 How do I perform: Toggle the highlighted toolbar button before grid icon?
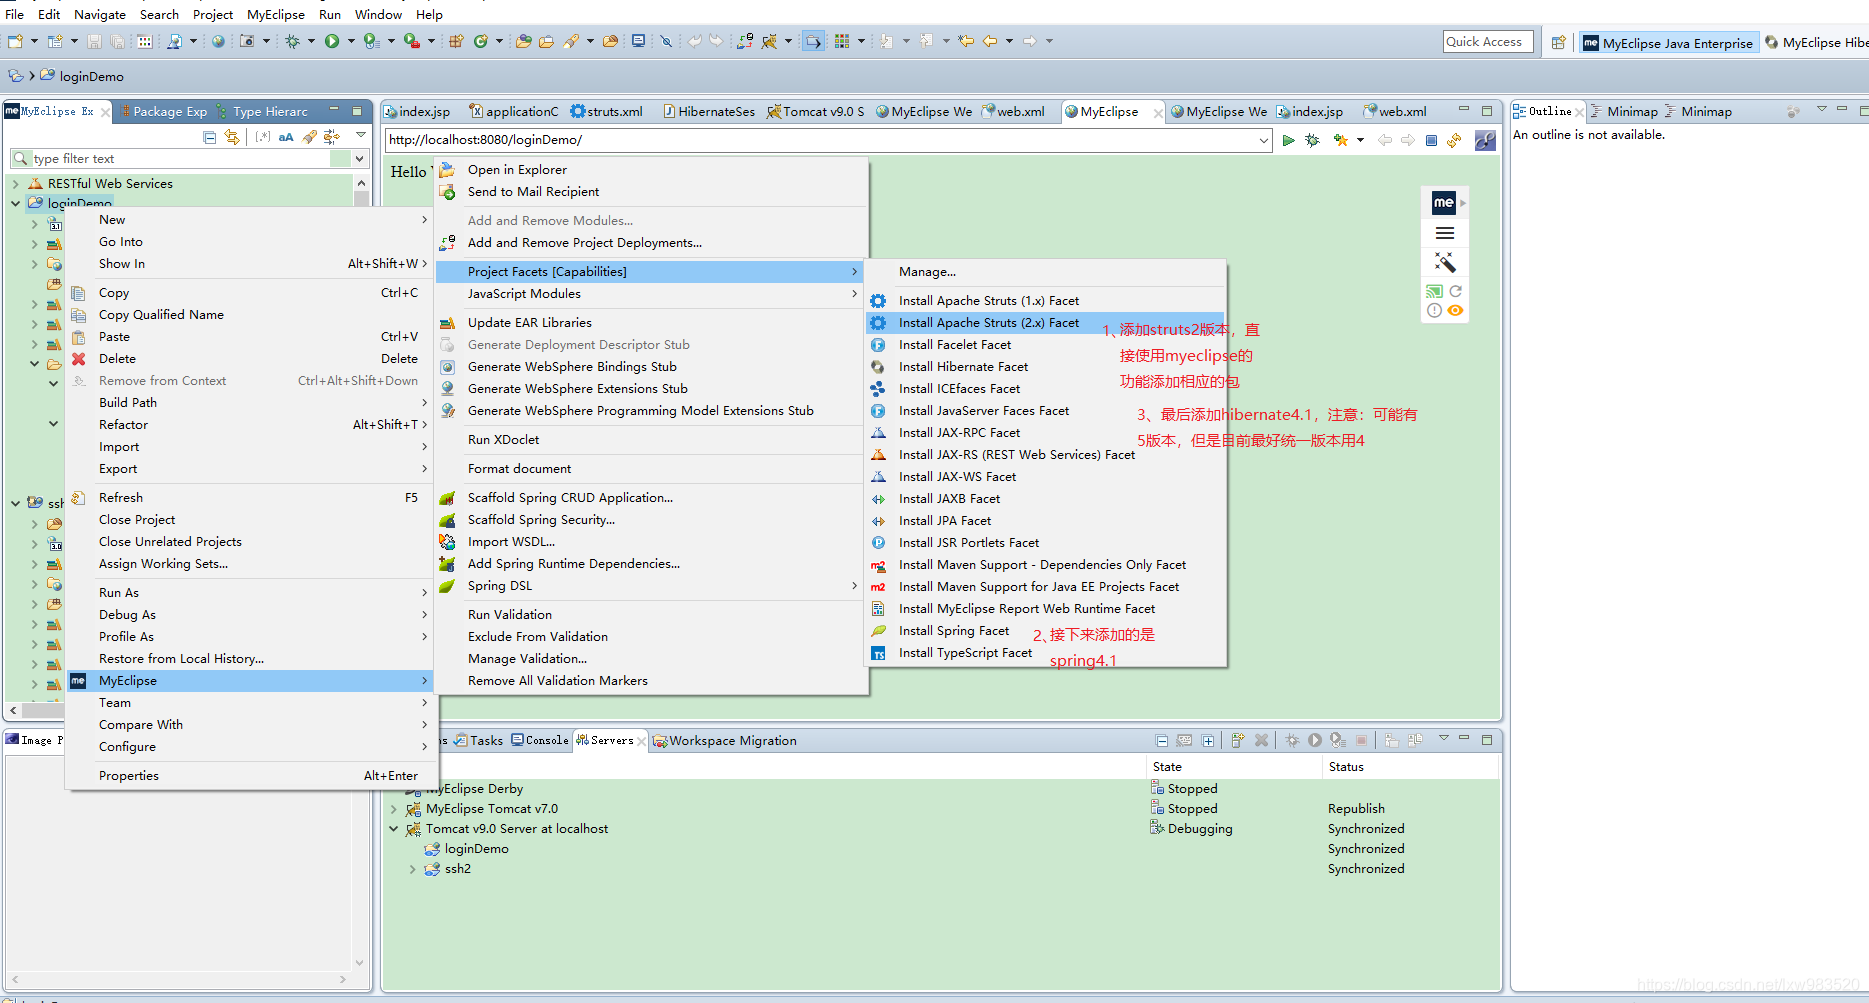point(814,41)
